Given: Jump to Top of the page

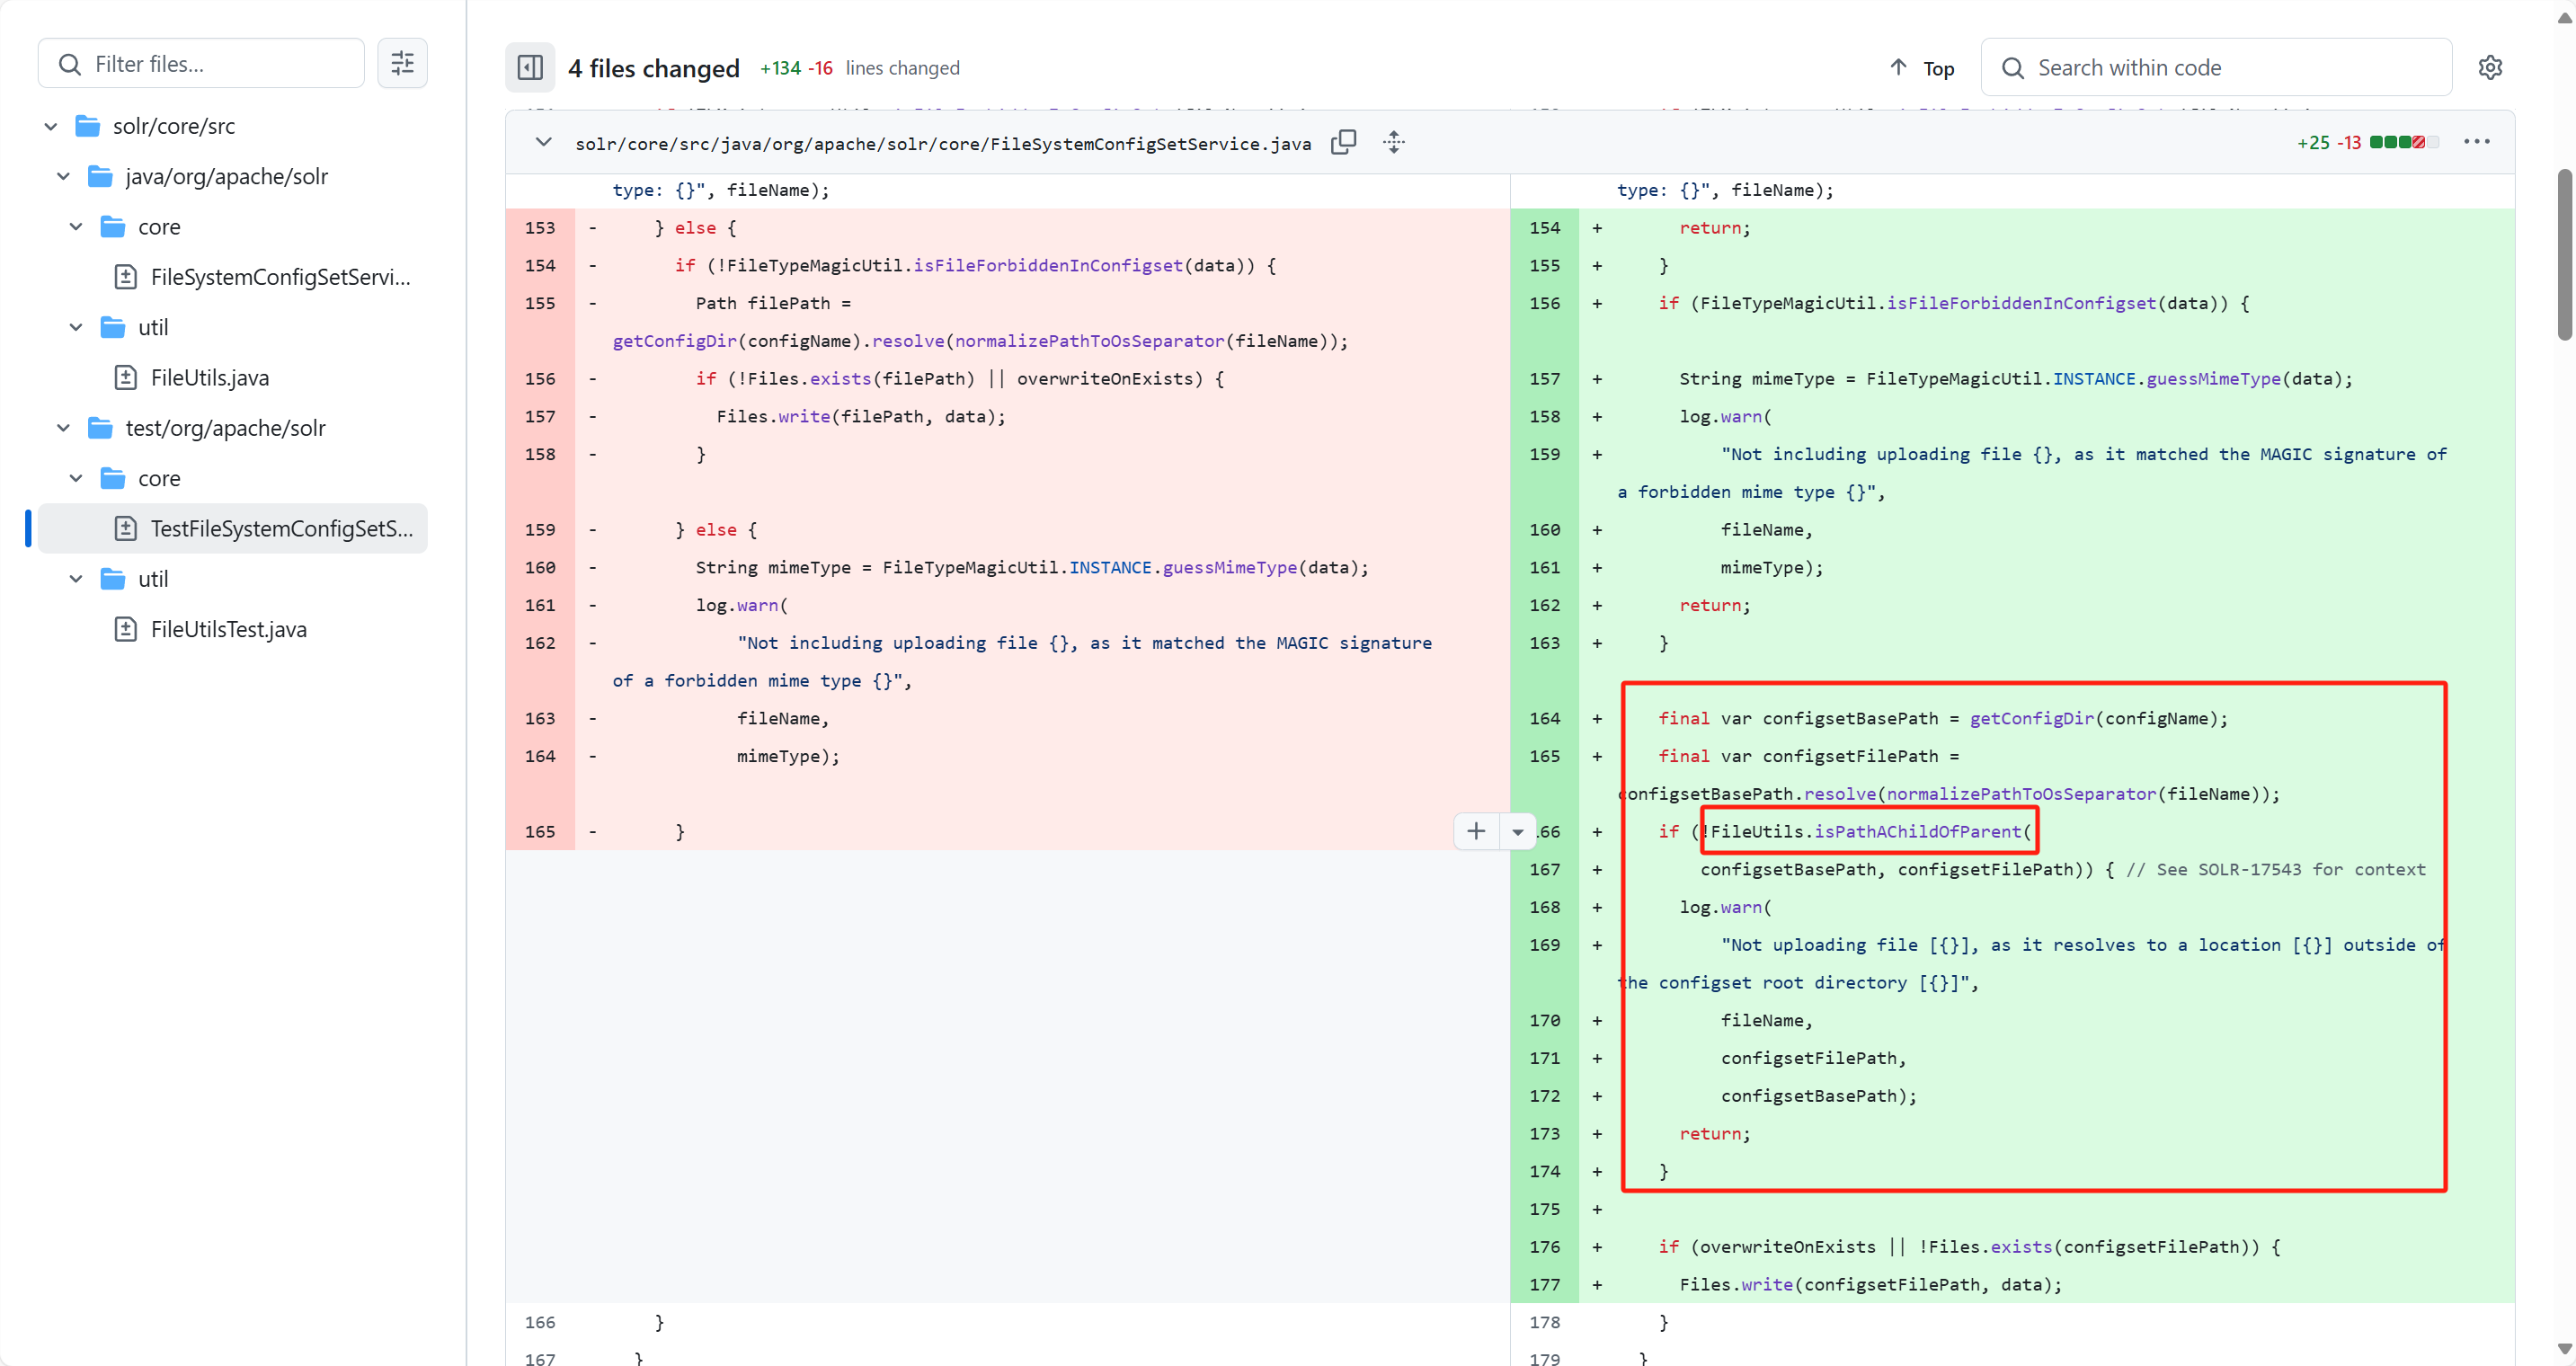Looking at the screenshot, I should (1921, 67).
